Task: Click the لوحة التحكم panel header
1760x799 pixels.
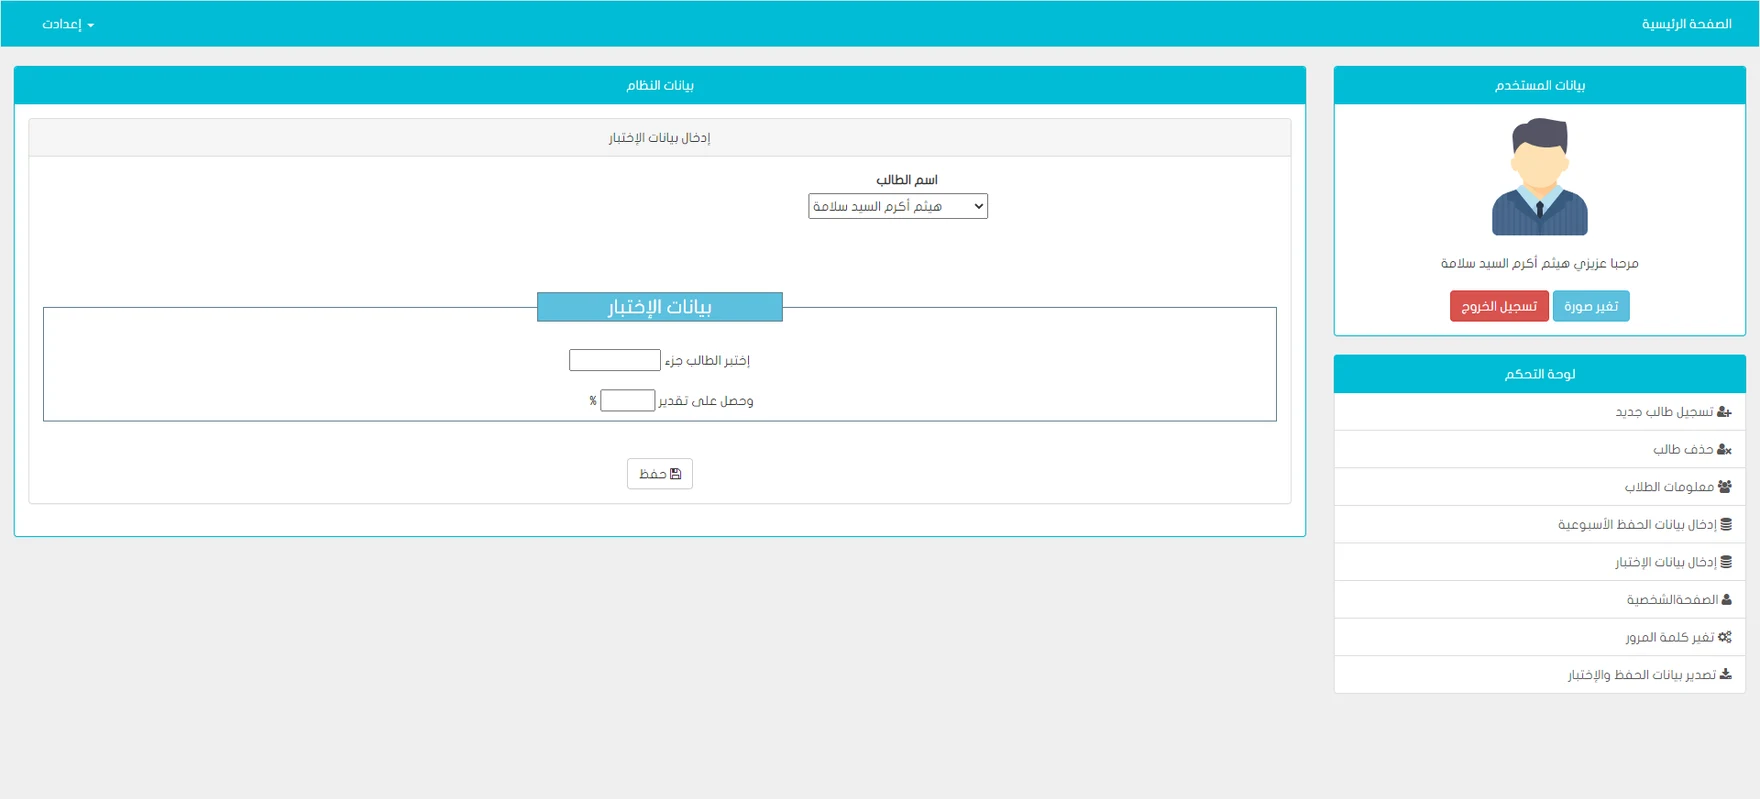Action: (1540, 374)
